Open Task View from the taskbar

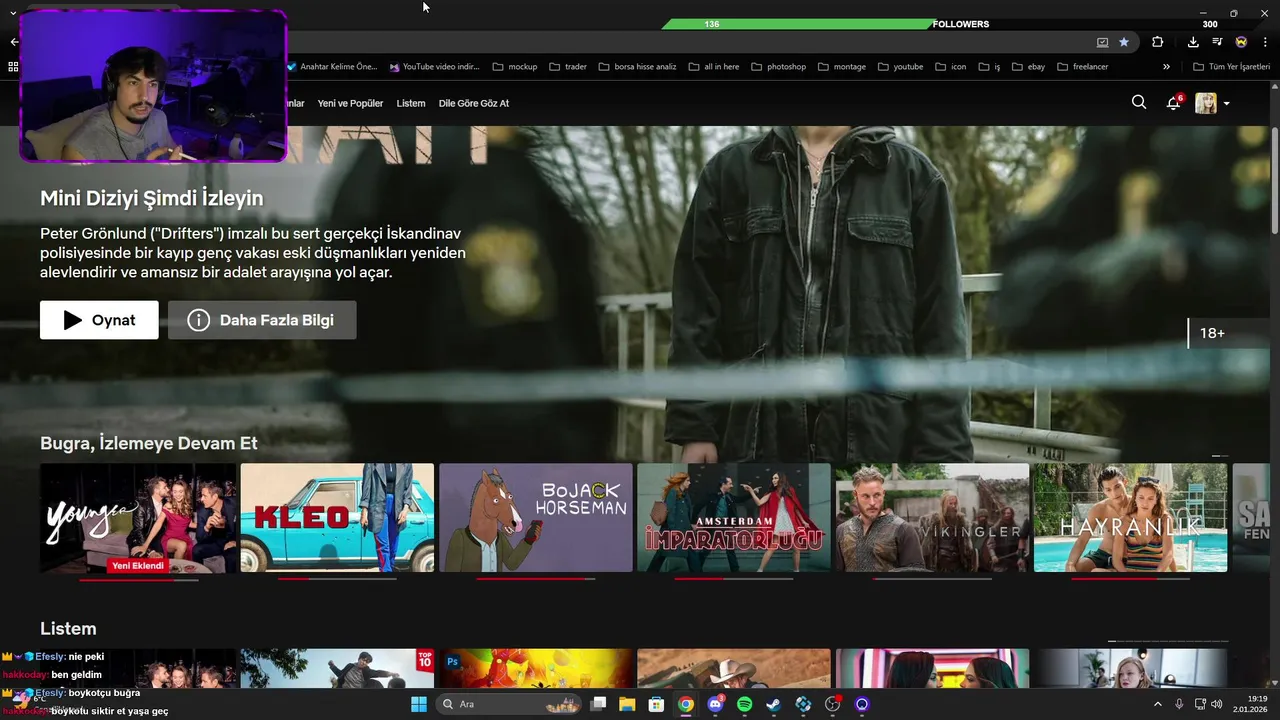pos(598,704)
